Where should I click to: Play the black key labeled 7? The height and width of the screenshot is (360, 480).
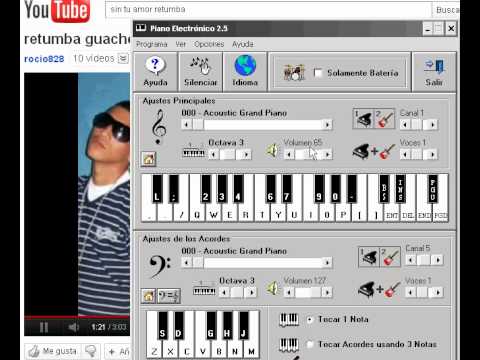[286, 189]
